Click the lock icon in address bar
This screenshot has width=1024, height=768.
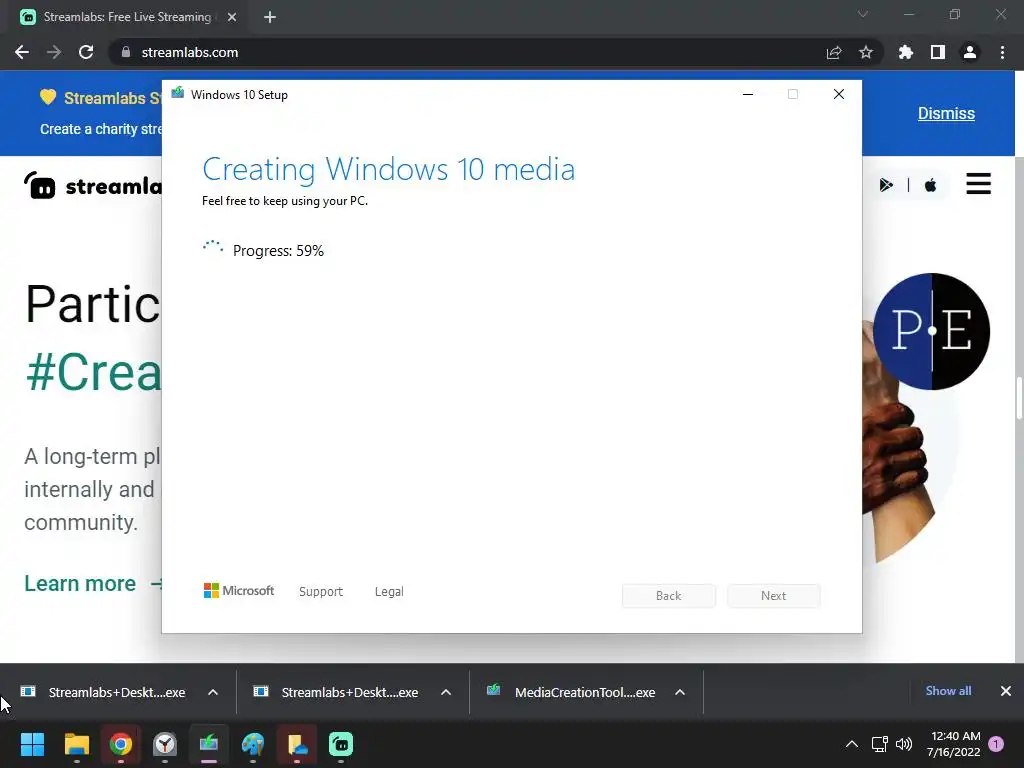point(126,52)
